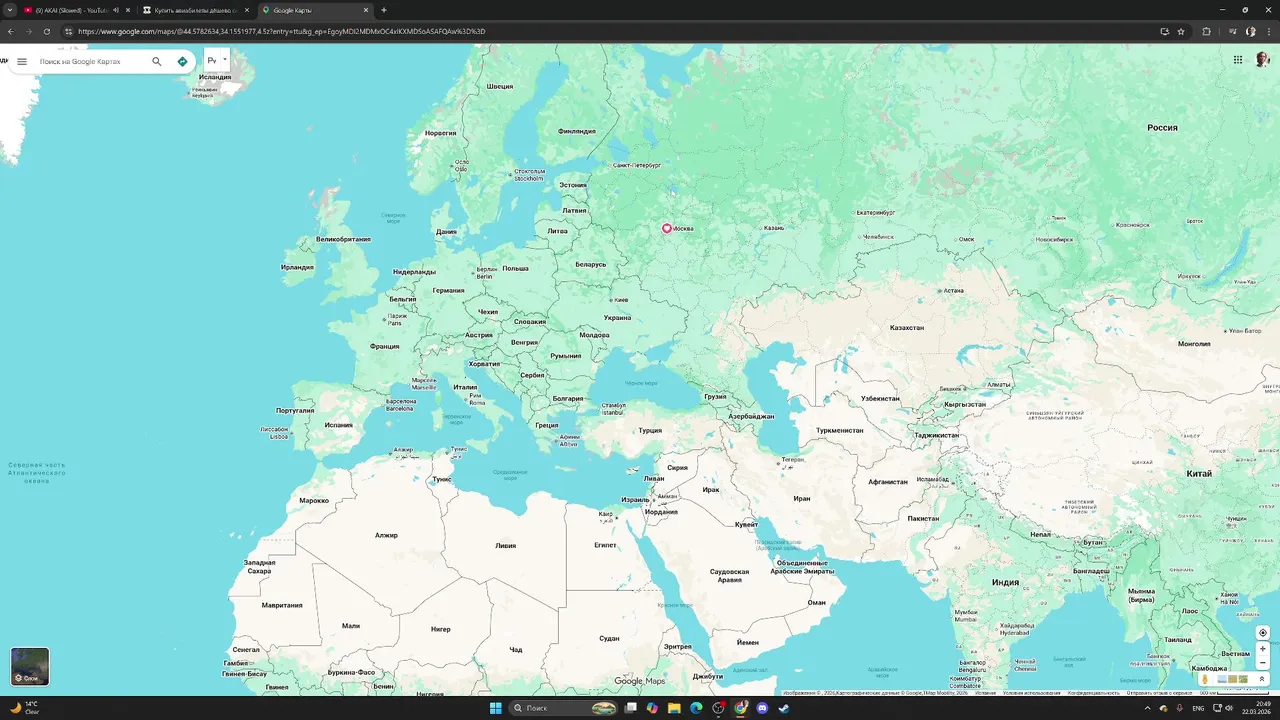
Task: Click 'Отправить отзыв о сервисе' link
Action: click(1159, 692)
